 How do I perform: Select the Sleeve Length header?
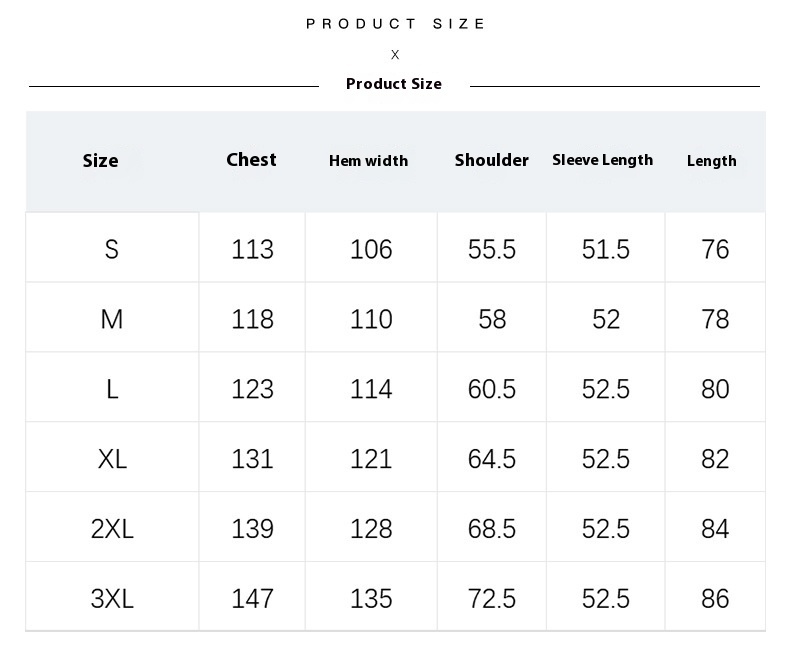(x=602, y=160)
